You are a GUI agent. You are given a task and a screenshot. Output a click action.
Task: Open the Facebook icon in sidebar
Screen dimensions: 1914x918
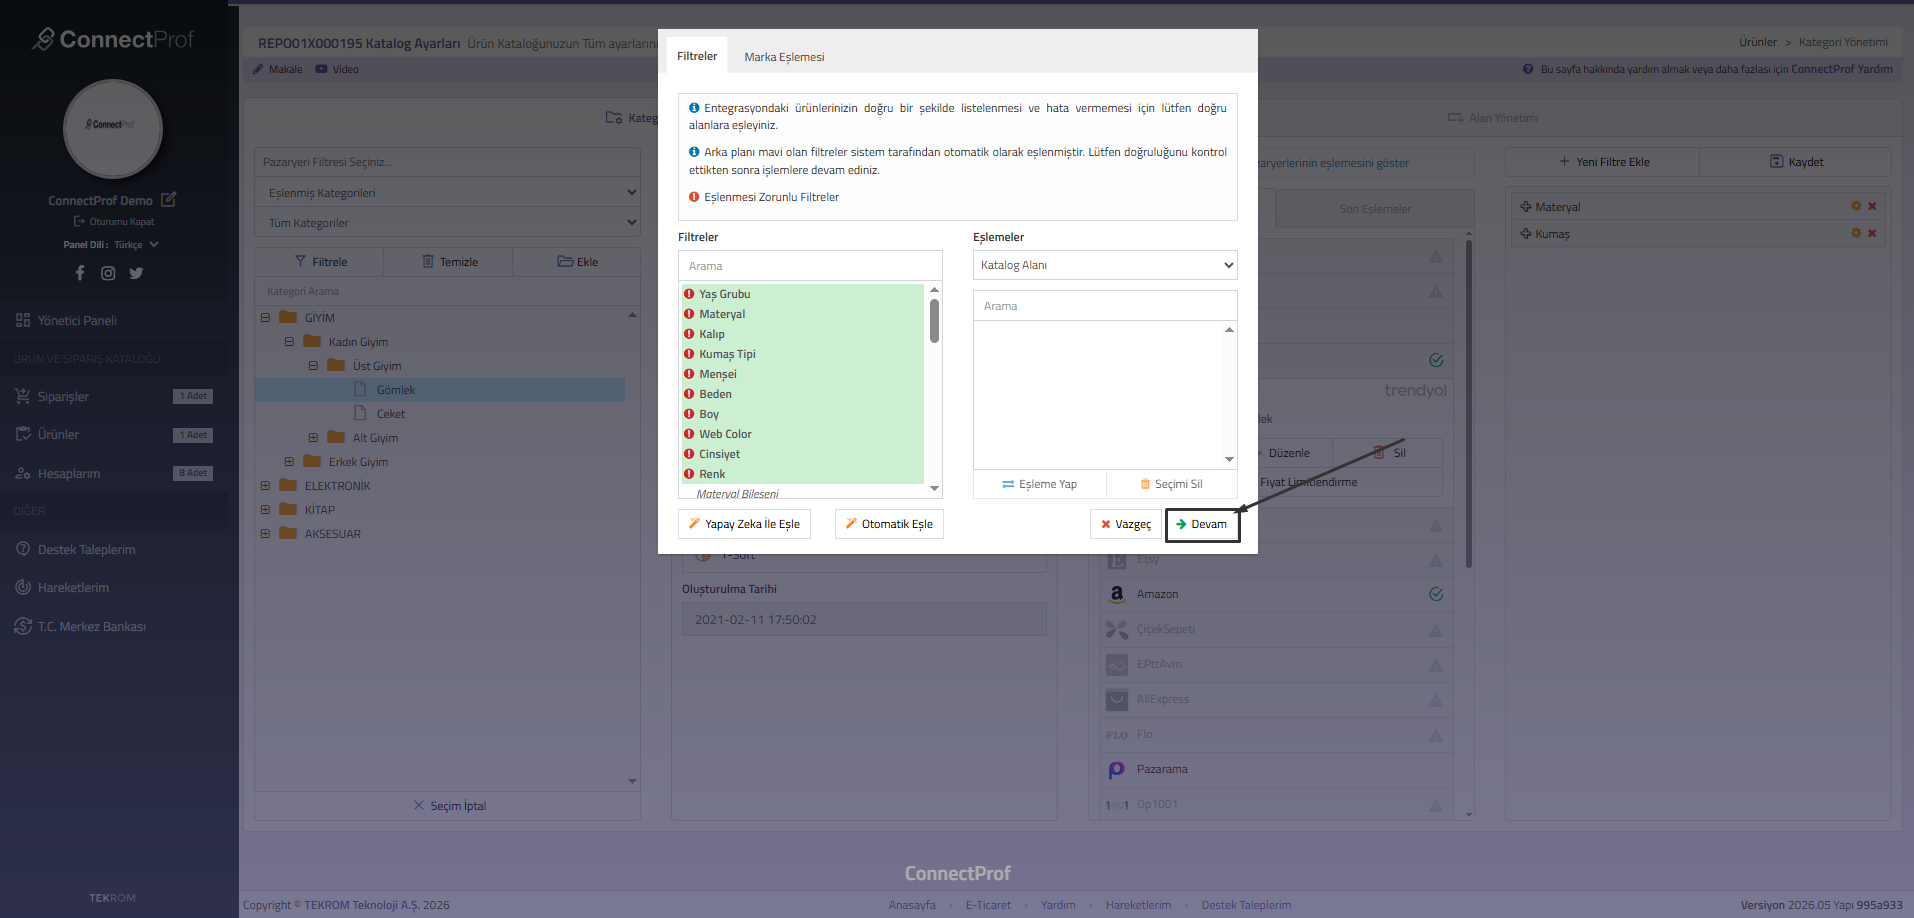pyautogui.click(x=80, y=273)
